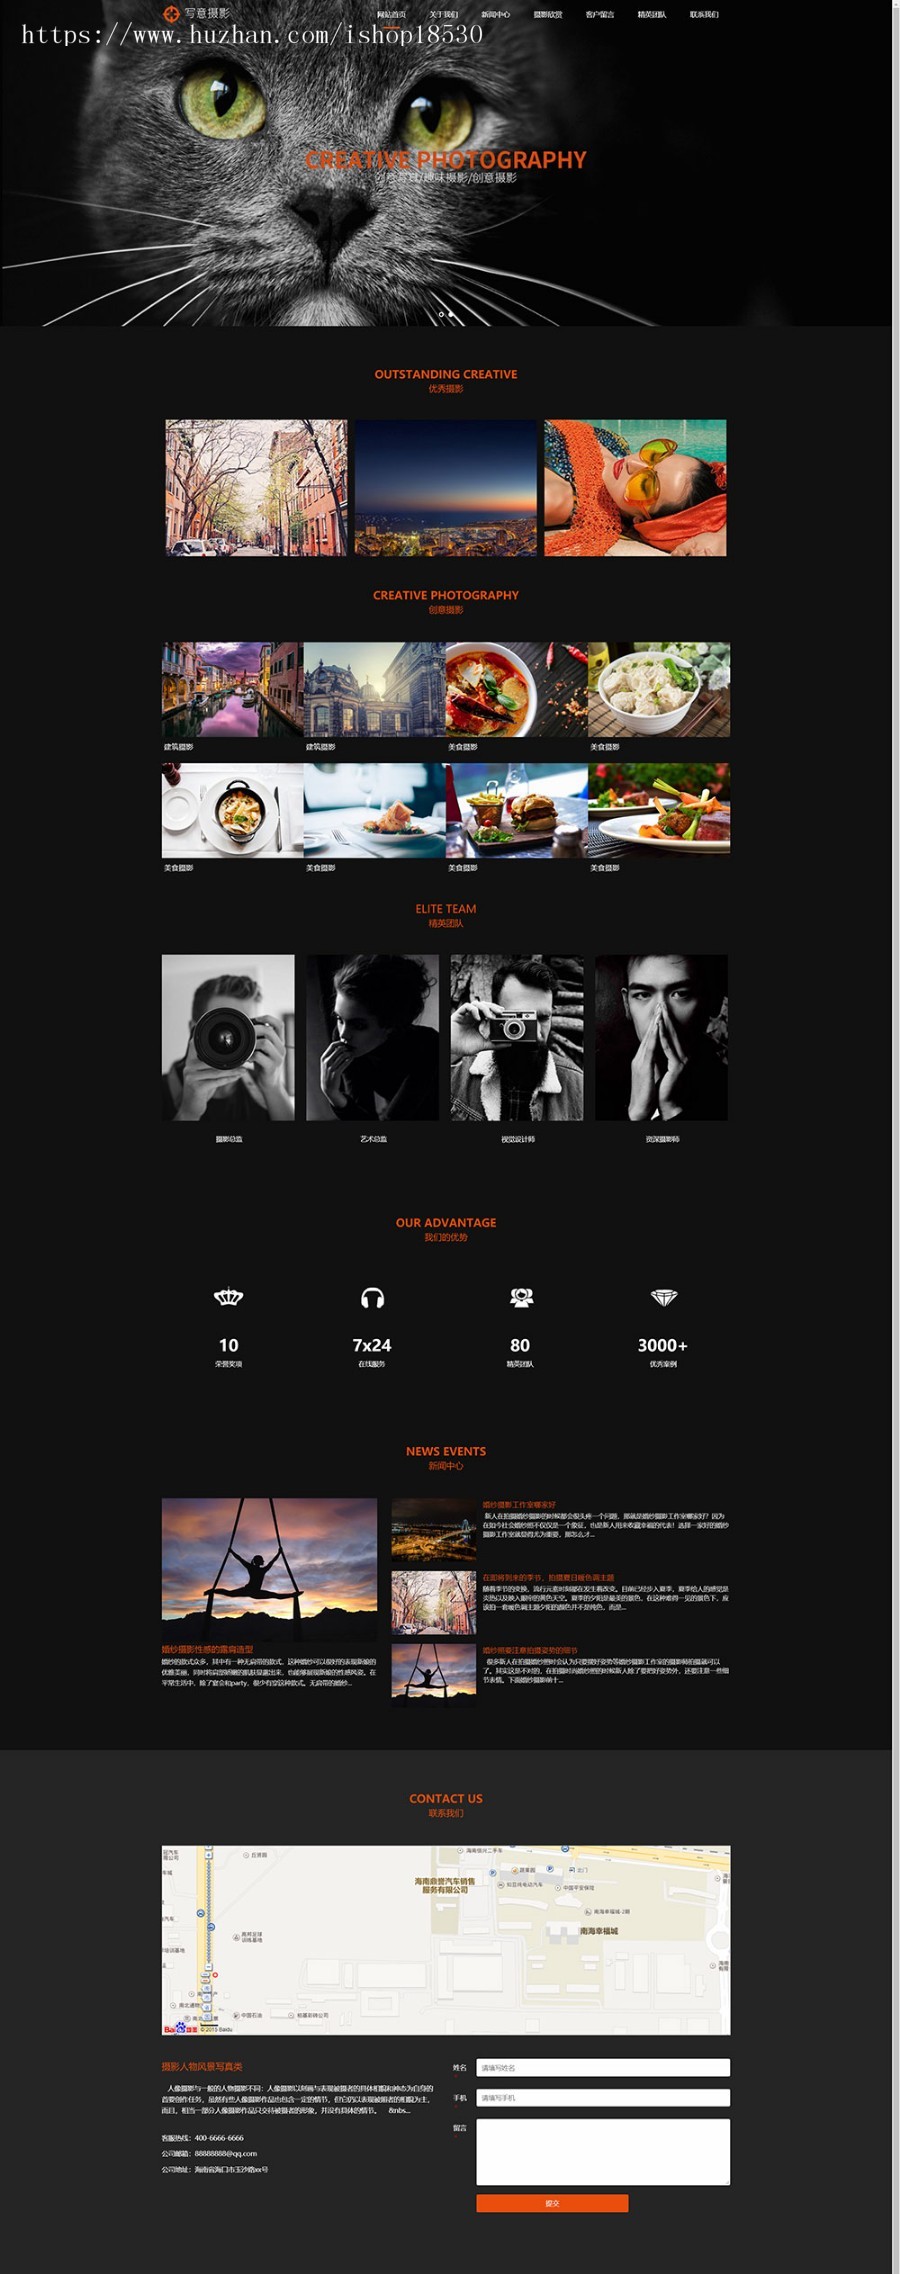Open the 网站首页 navigation menu item
Viewport: 900px width, 2274px height.
pos(391,14)
